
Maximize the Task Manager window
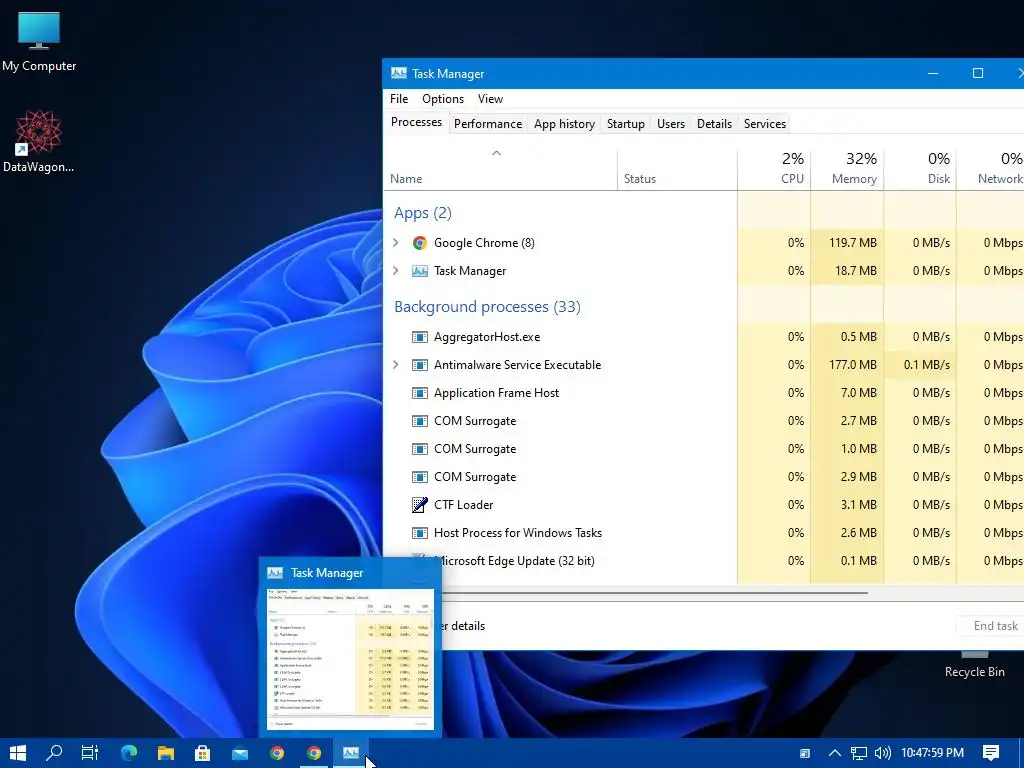[978, 73]
